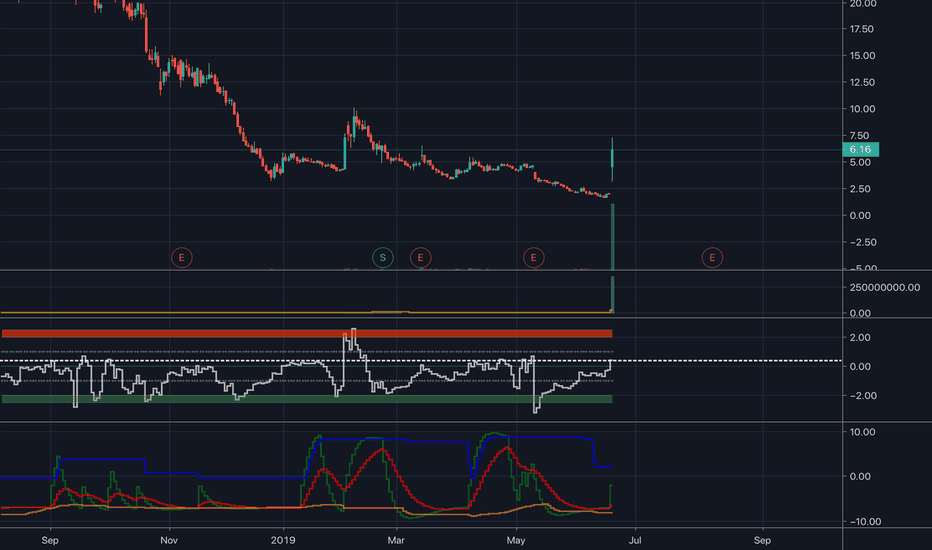Click the 6.16 current price label

pos(860,149)
